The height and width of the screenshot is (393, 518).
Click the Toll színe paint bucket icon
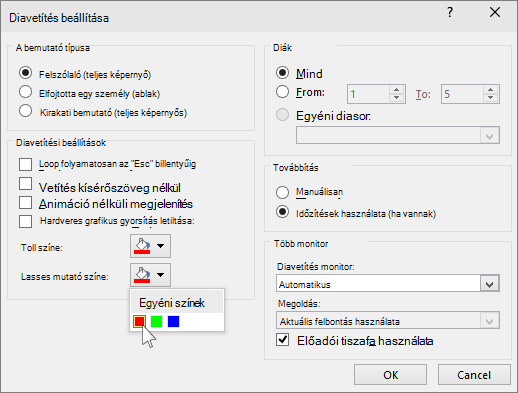[142, 246]
